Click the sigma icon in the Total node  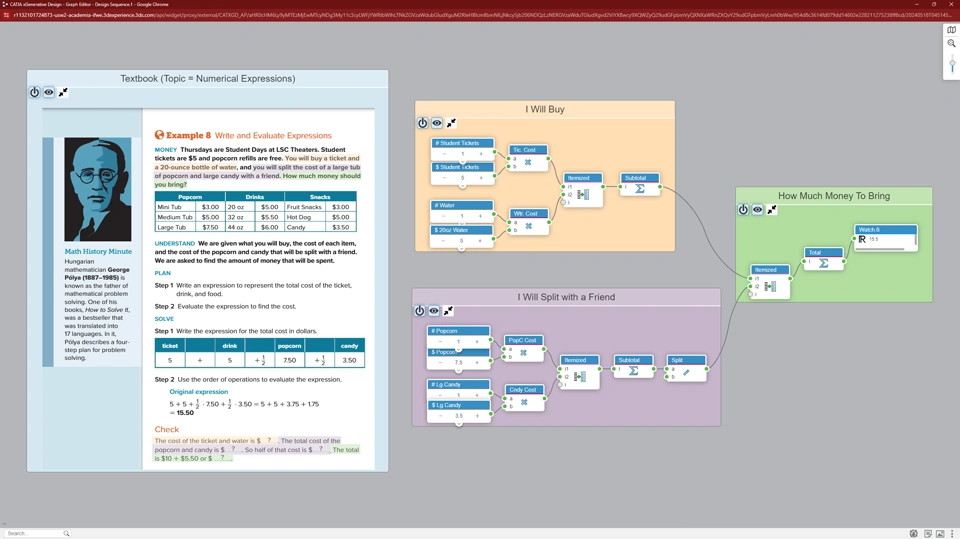(x=823, y=263)
